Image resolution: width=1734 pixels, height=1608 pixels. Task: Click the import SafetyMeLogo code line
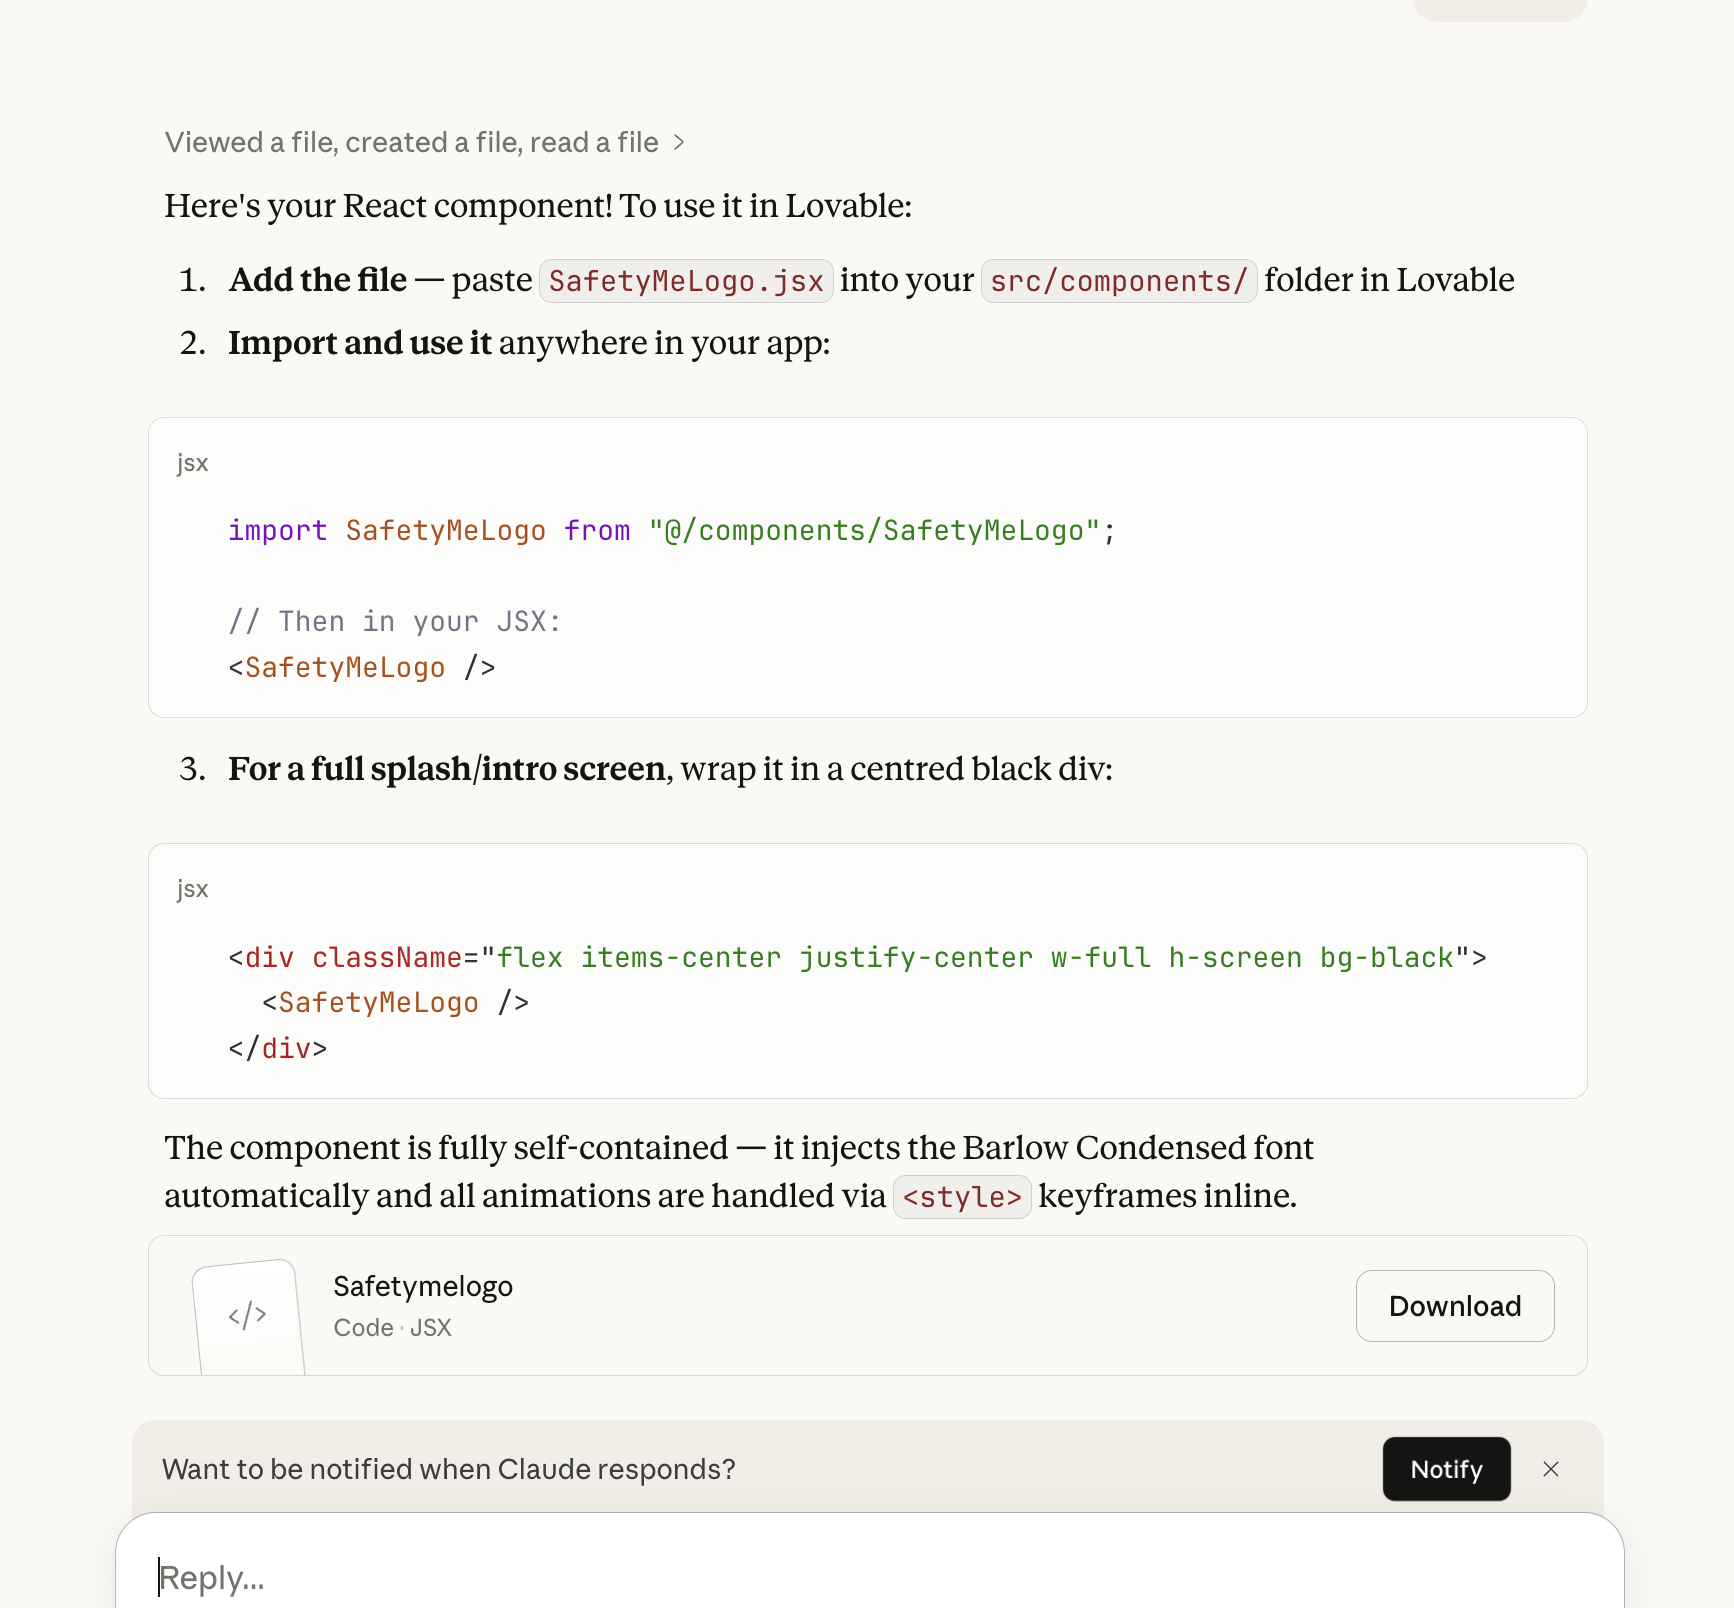click(670, 531)
